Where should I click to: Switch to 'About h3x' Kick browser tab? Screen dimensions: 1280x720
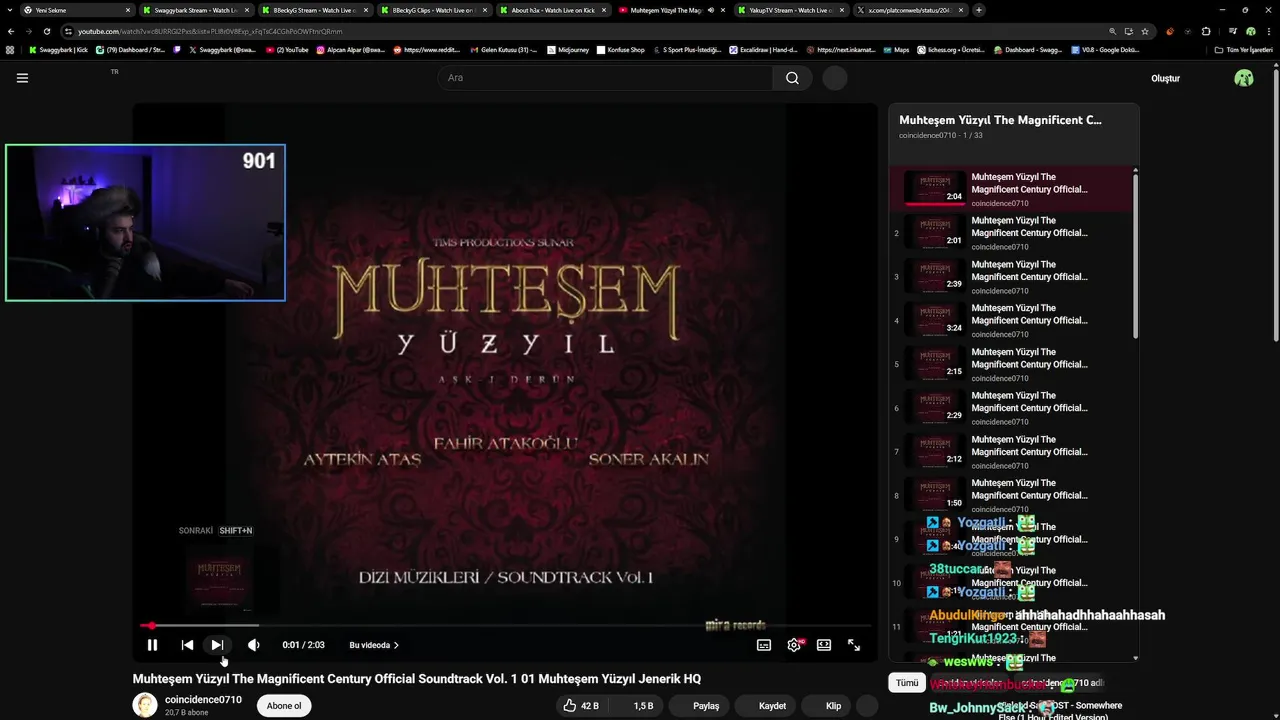[x=552, y=10]
